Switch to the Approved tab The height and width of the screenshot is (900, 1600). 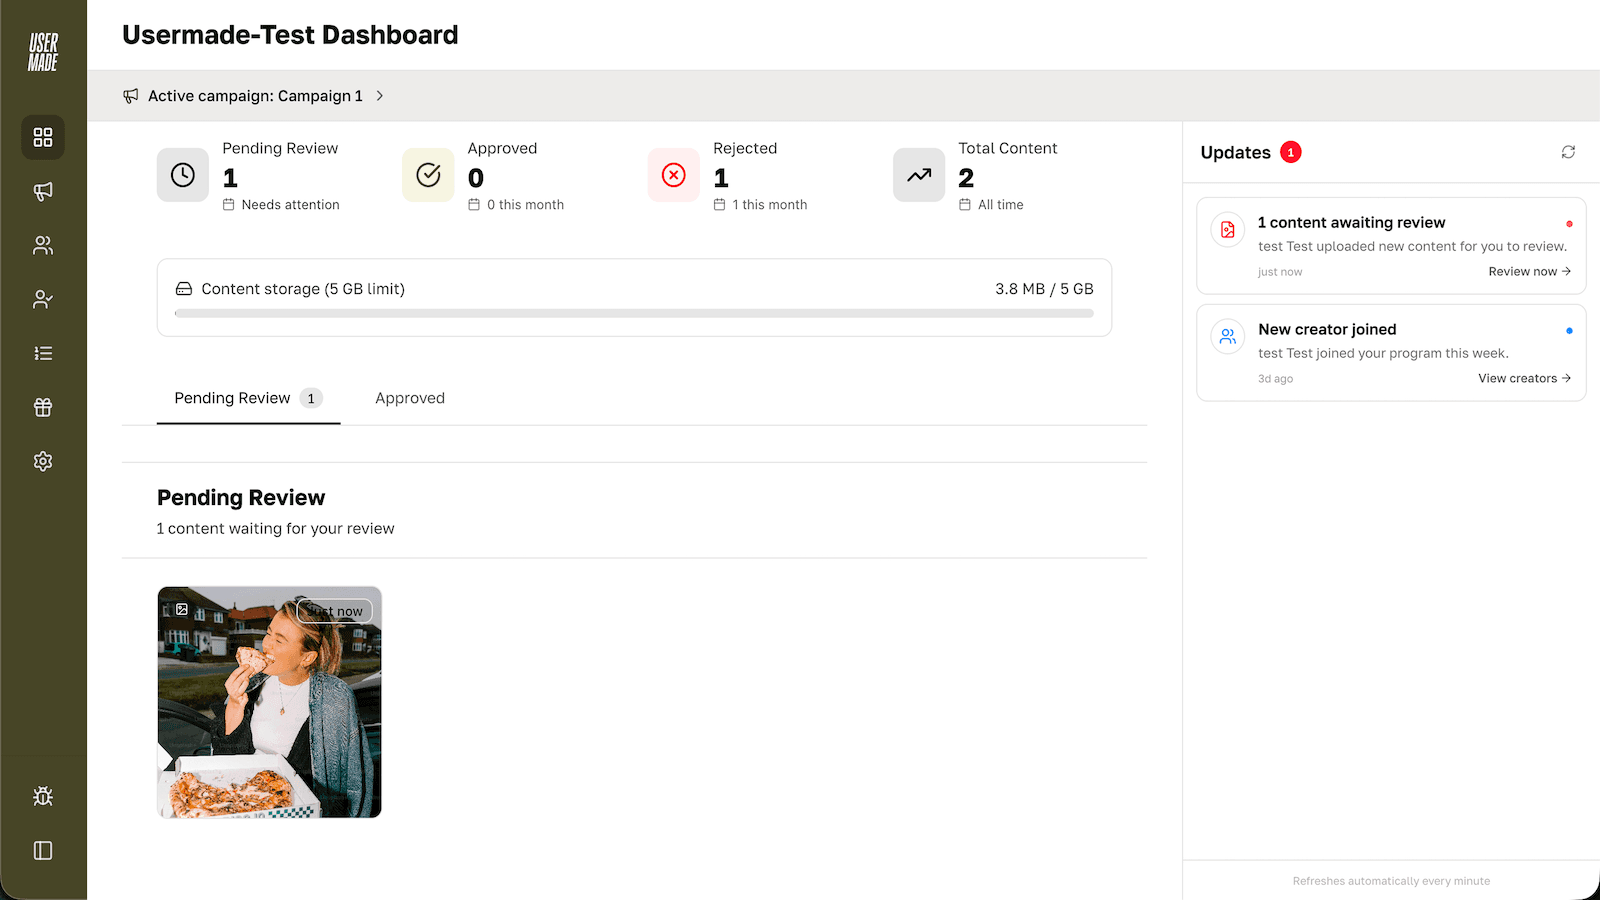click(409, 398)
